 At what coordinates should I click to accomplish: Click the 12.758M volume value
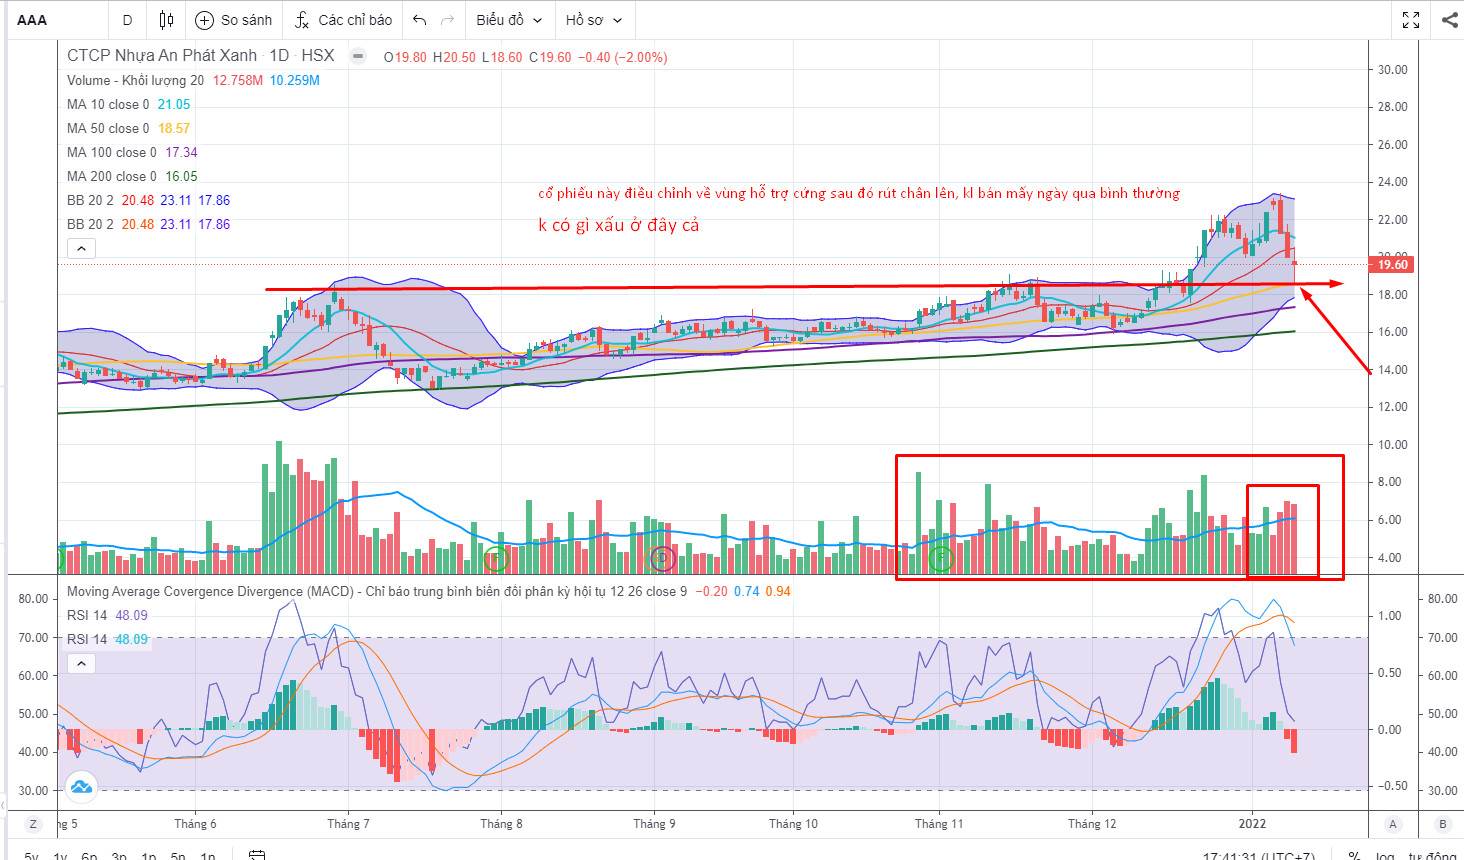[238, 80]
